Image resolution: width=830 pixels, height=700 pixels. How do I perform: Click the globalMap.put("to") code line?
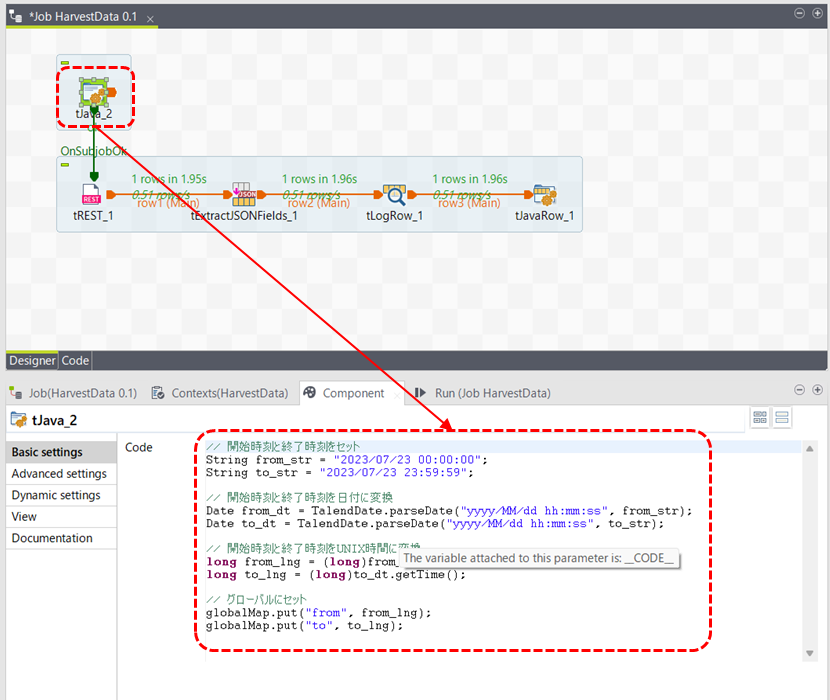click(x=304, y=626)
